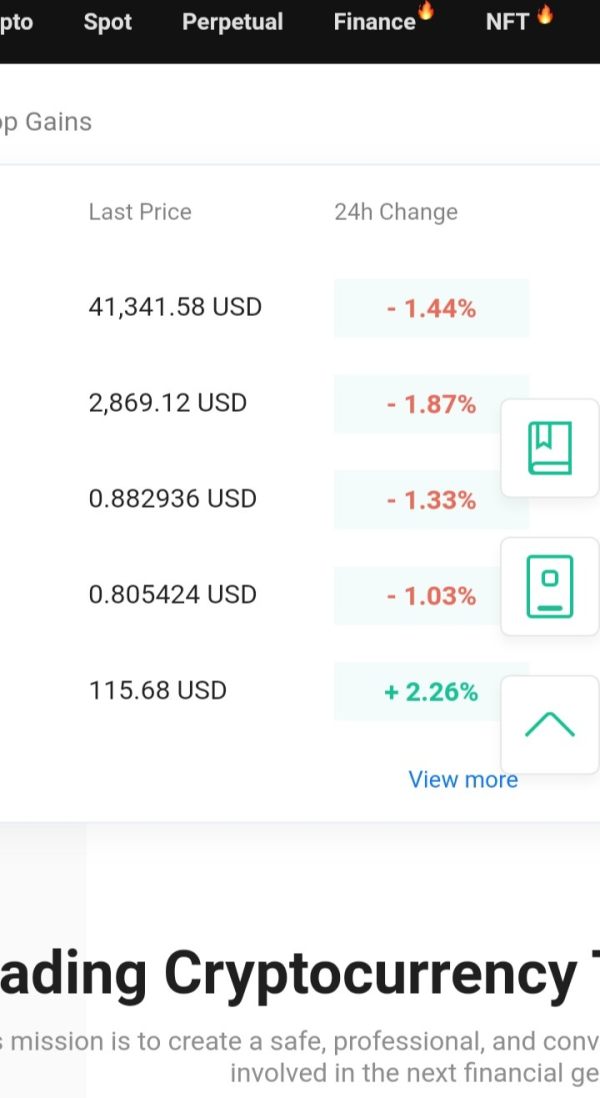Select the 41,341.58 USD price row

(175, 307)
